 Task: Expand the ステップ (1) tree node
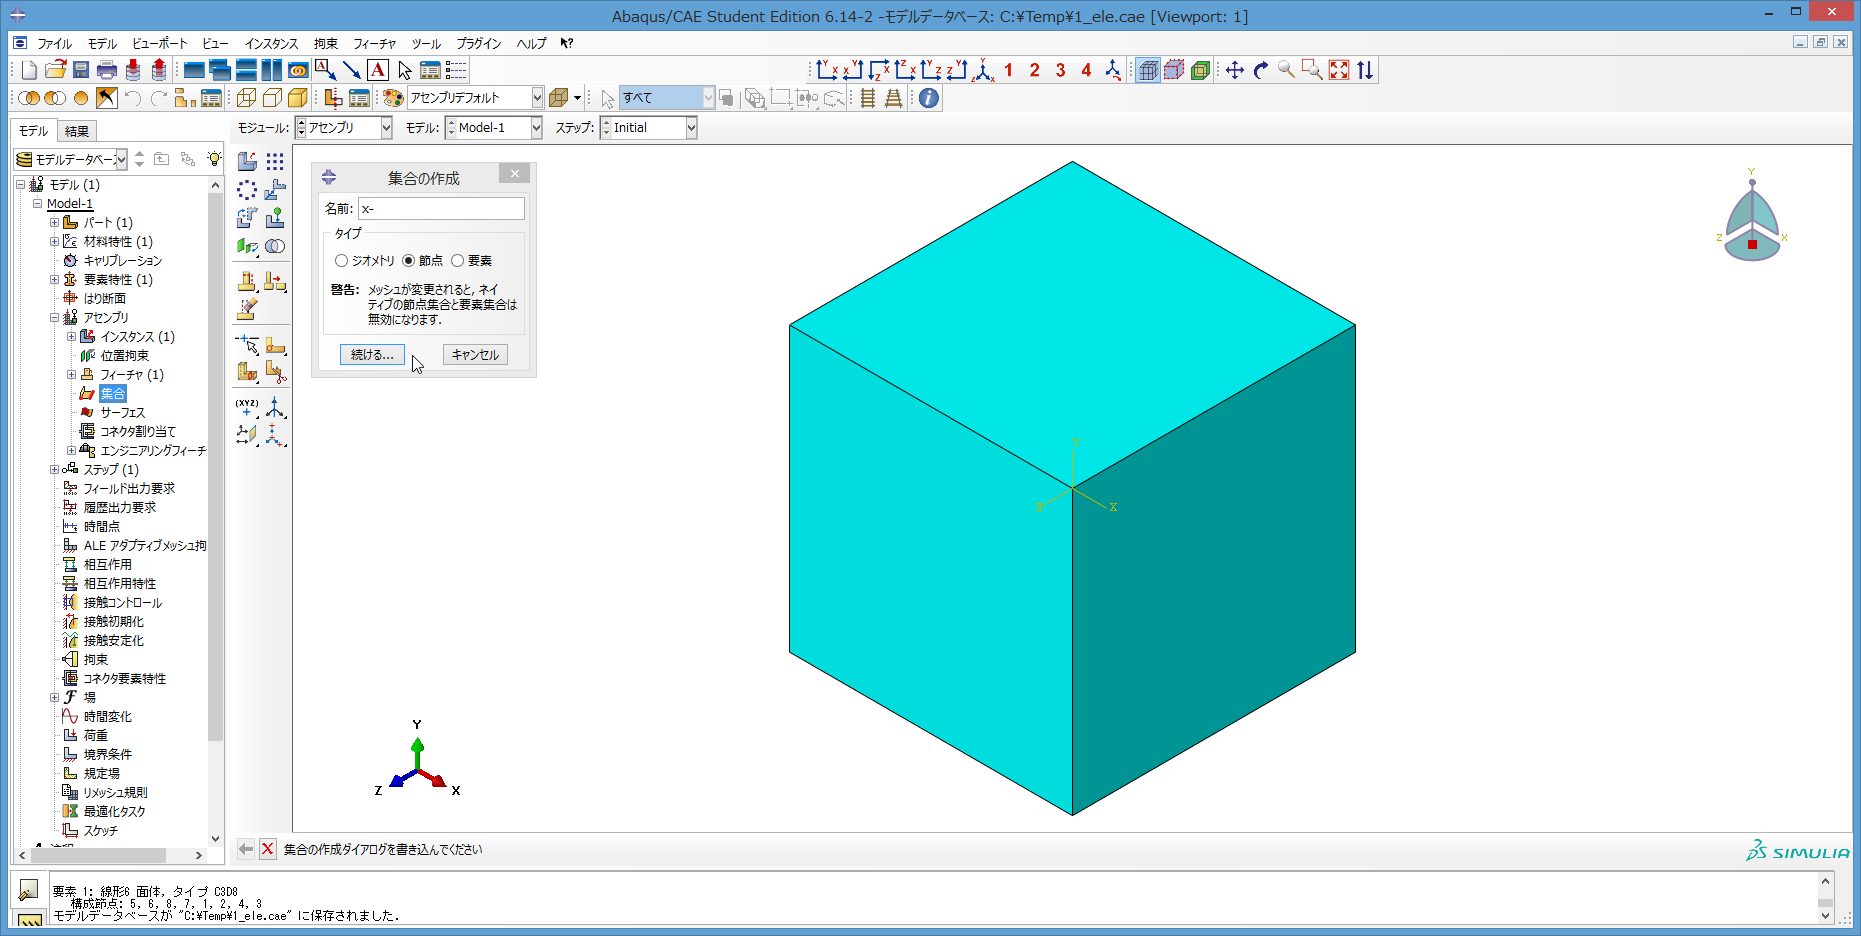(55, 470)
